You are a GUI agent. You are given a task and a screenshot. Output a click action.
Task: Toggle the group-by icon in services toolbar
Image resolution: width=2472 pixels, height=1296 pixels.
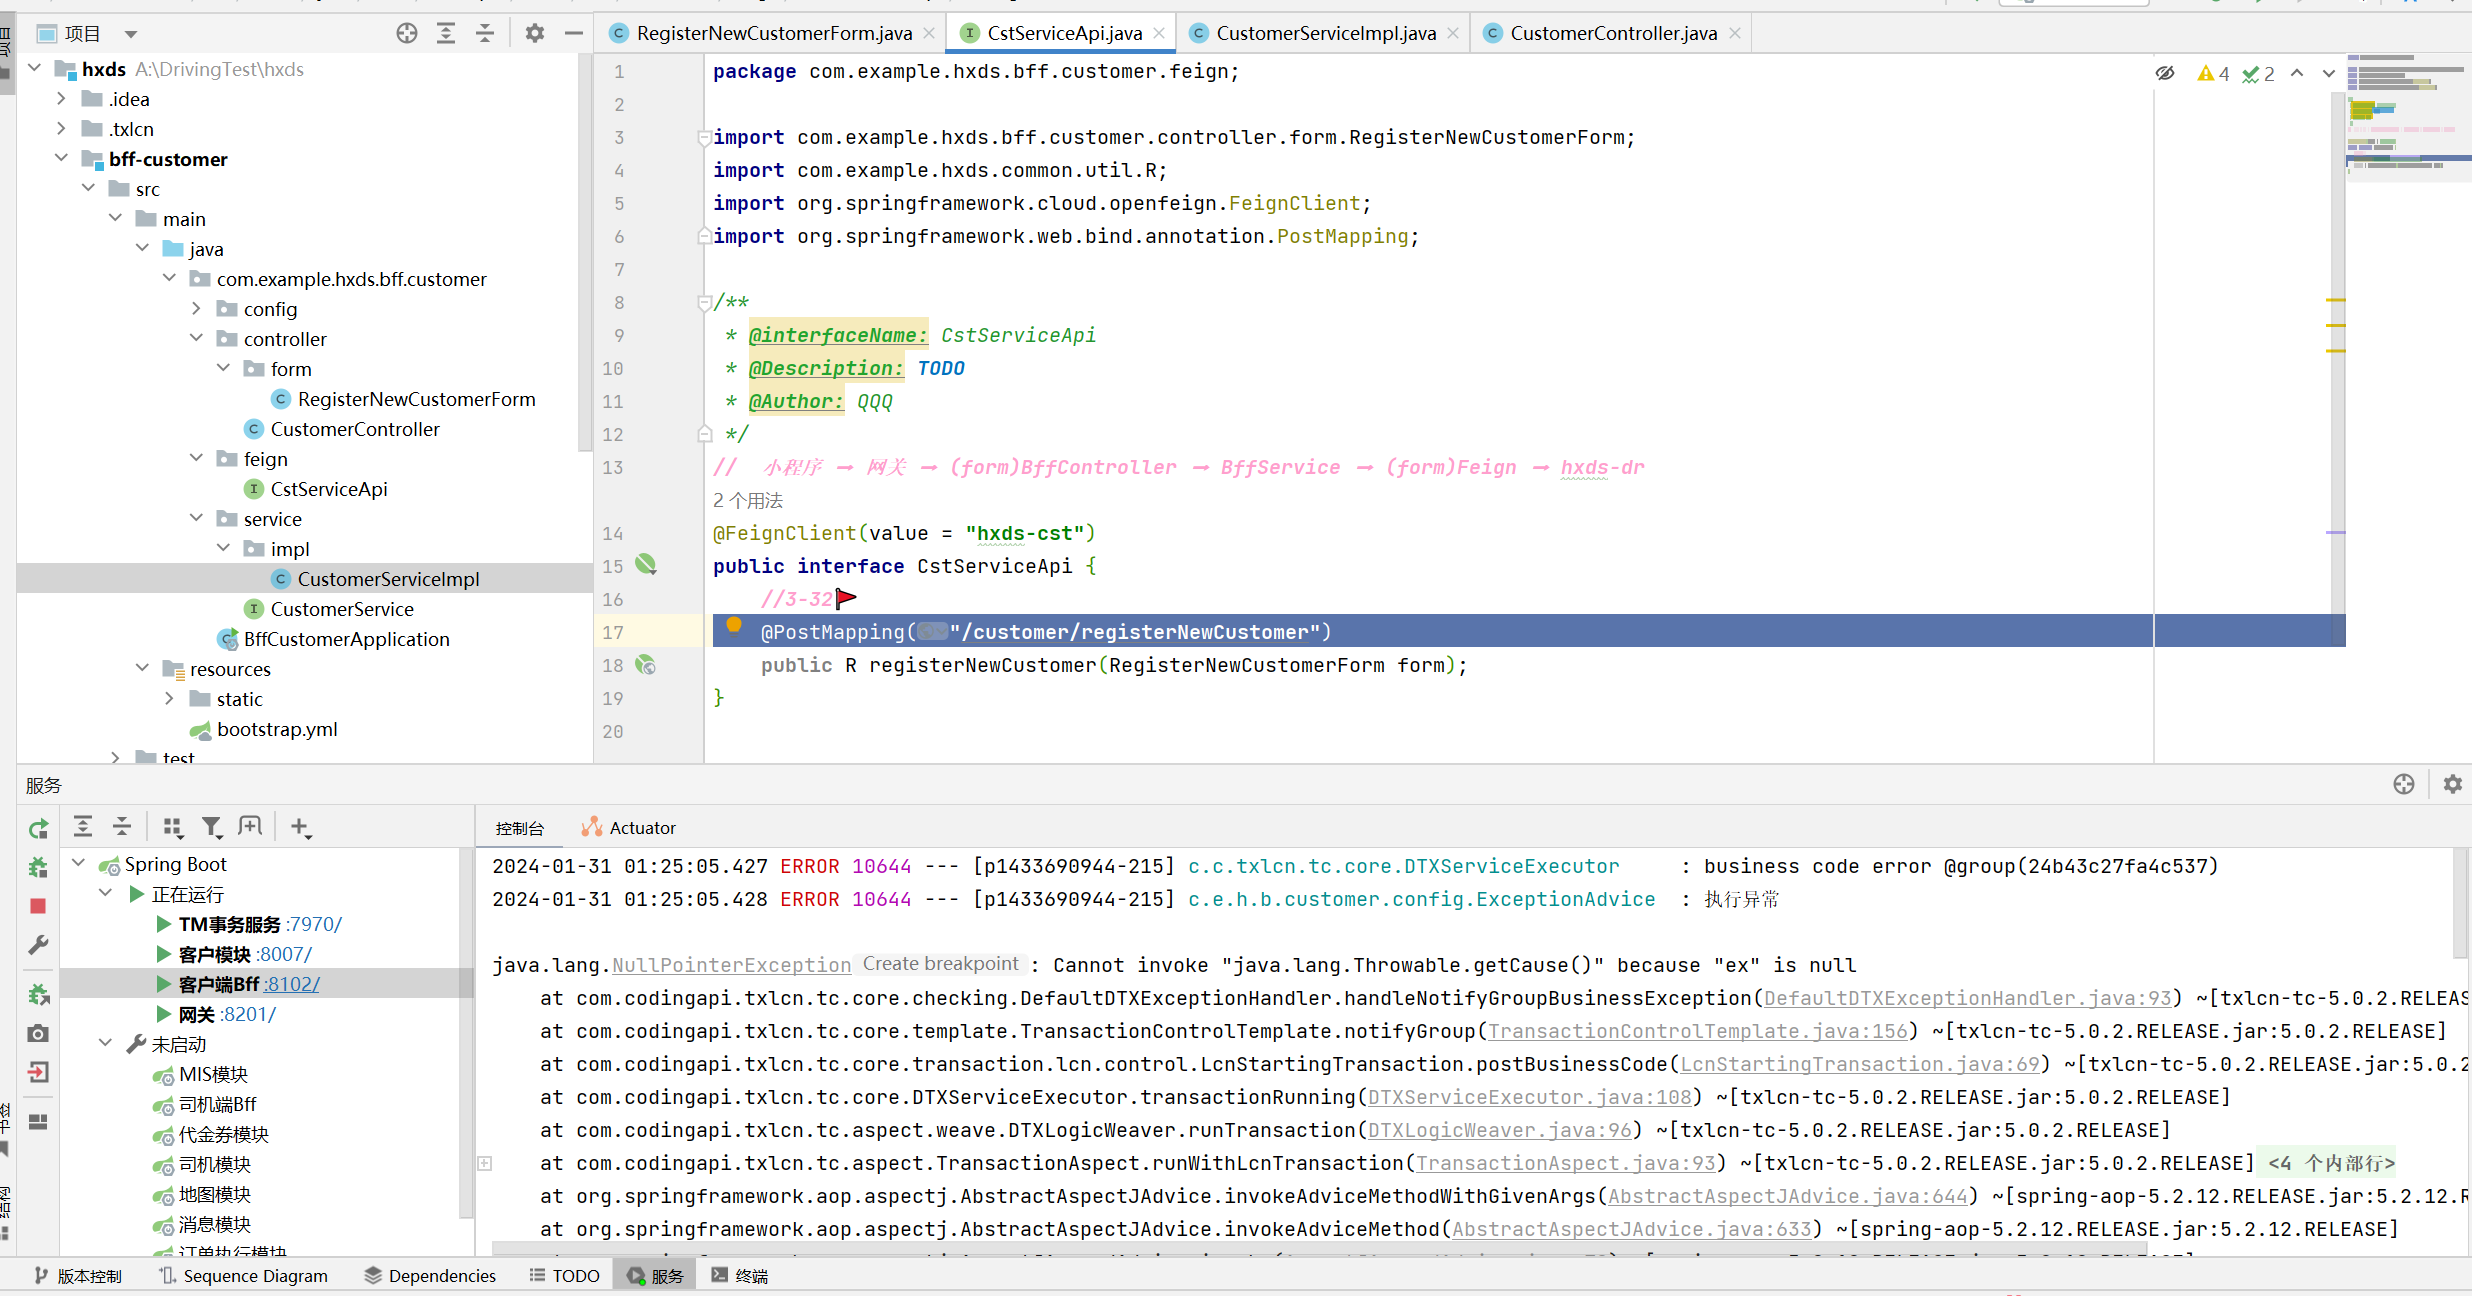pyautogui.click(x=172, y=827)
